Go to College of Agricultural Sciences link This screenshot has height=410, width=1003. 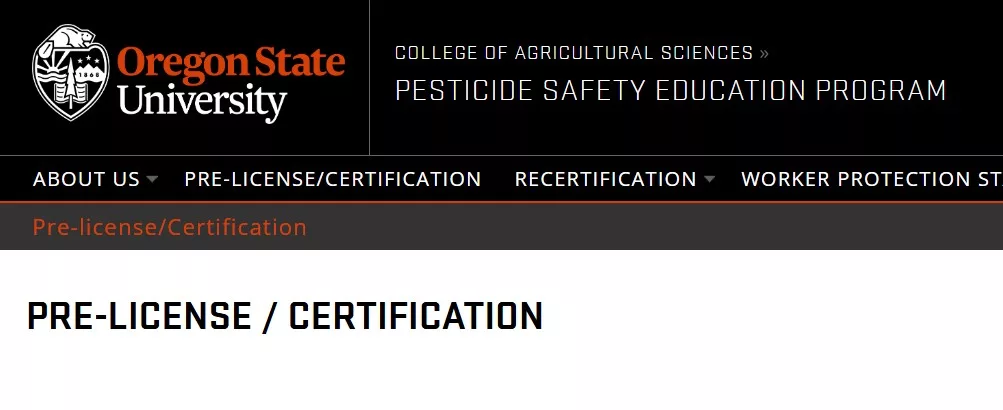tap(574, 53)
